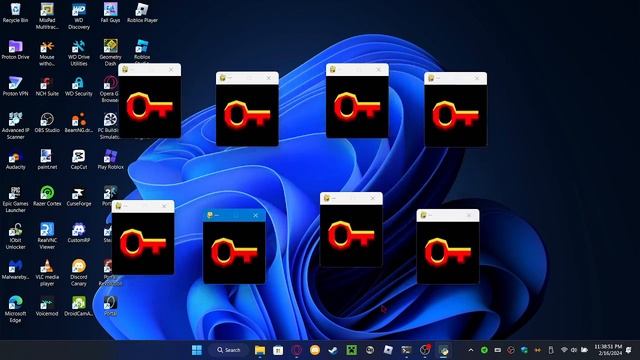Select the Portal desktop shortcut
The image size is (640, 360).
pos(110,307)
